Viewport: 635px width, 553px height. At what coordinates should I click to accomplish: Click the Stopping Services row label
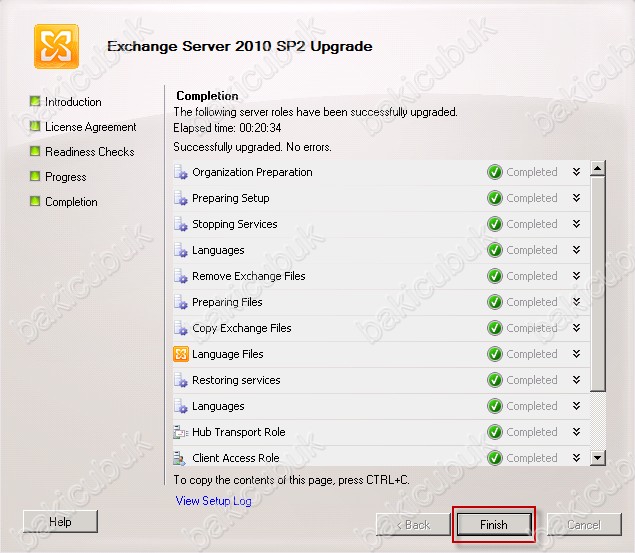coord(235,224)
